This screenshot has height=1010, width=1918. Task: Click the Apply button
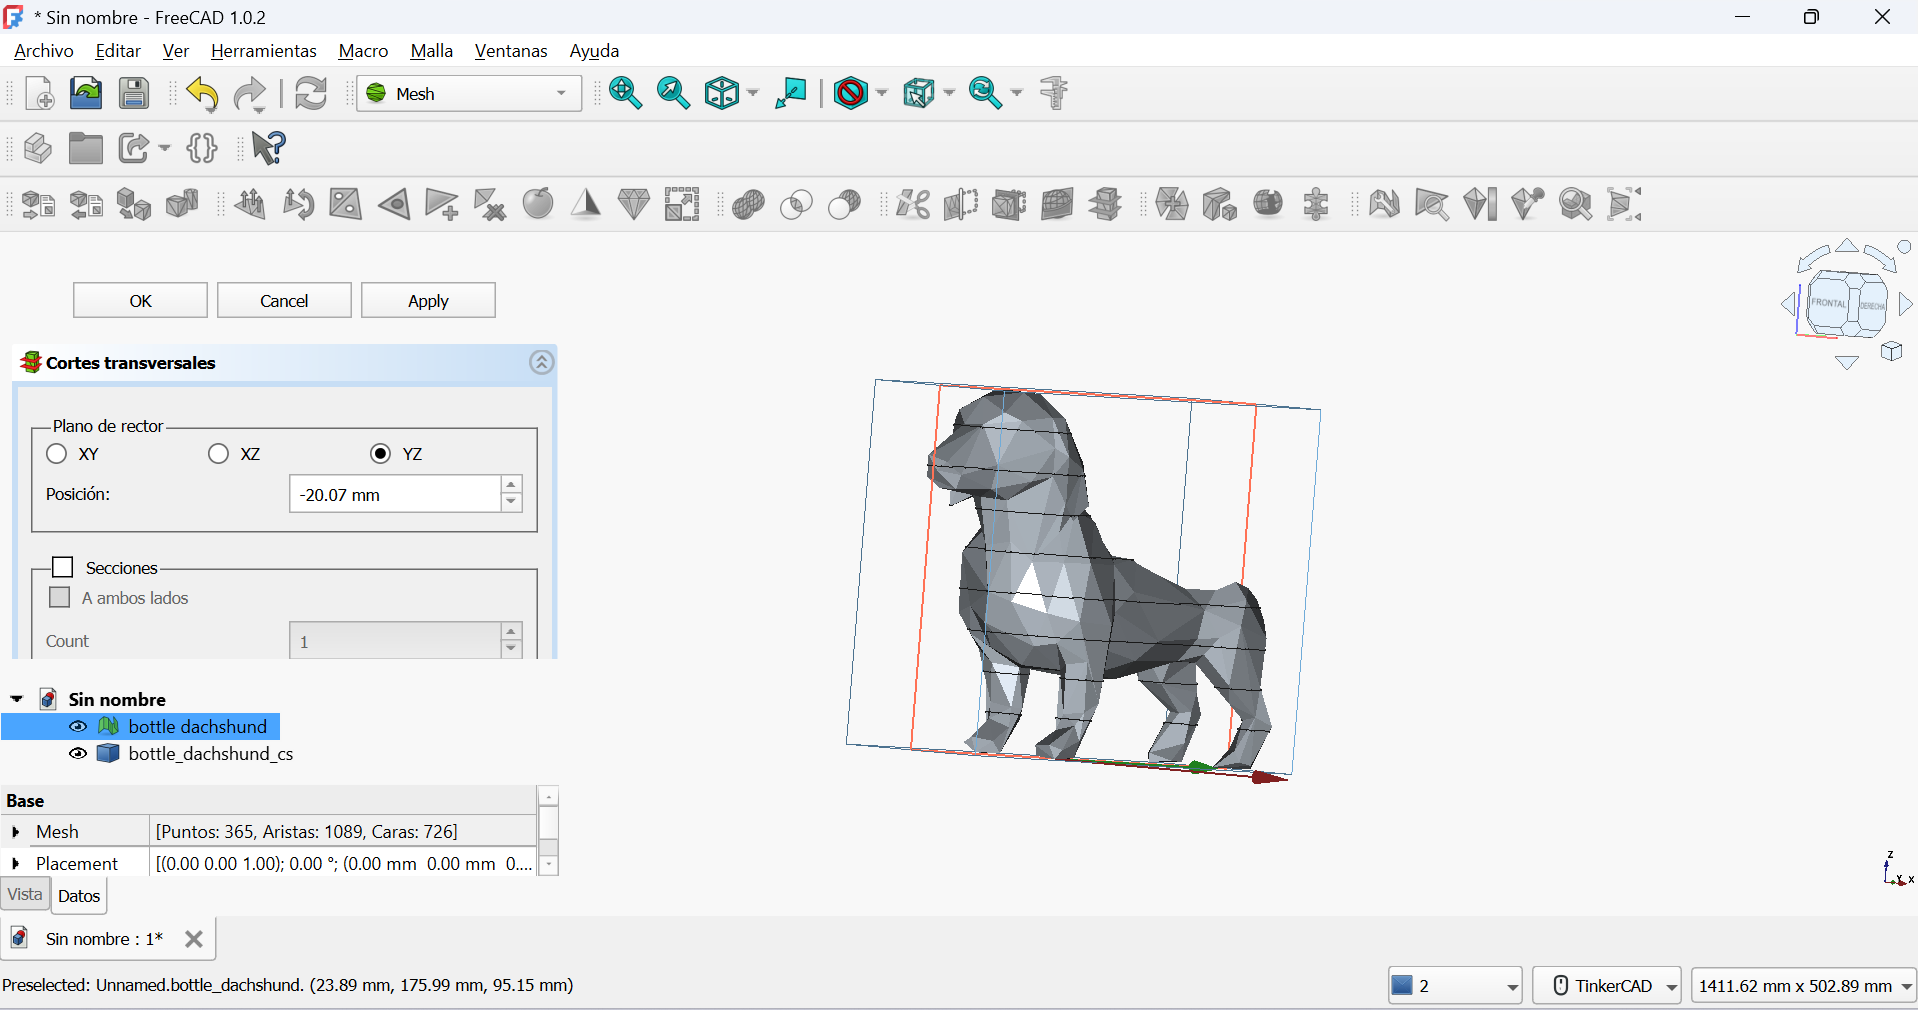[x=428, y=301]
